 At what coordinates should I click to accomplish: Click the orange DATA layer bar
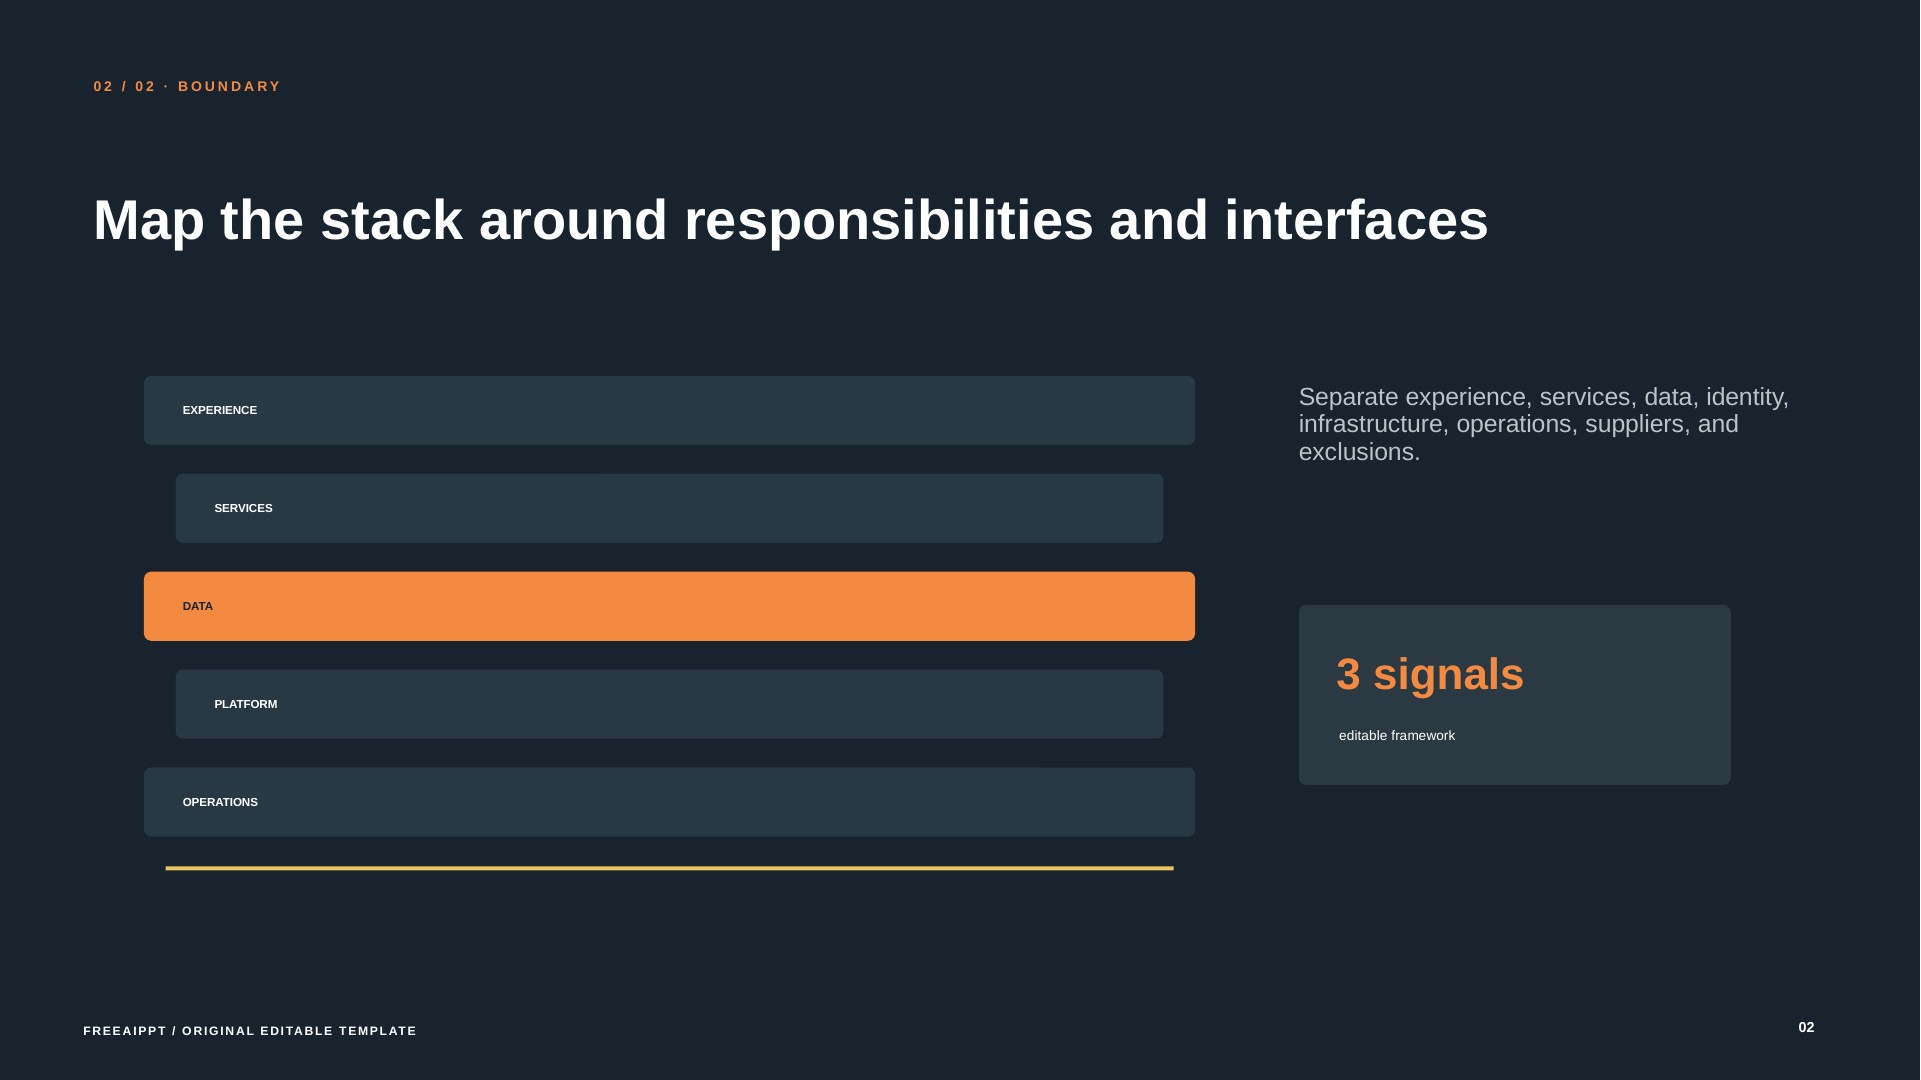(x=669, y=606)
